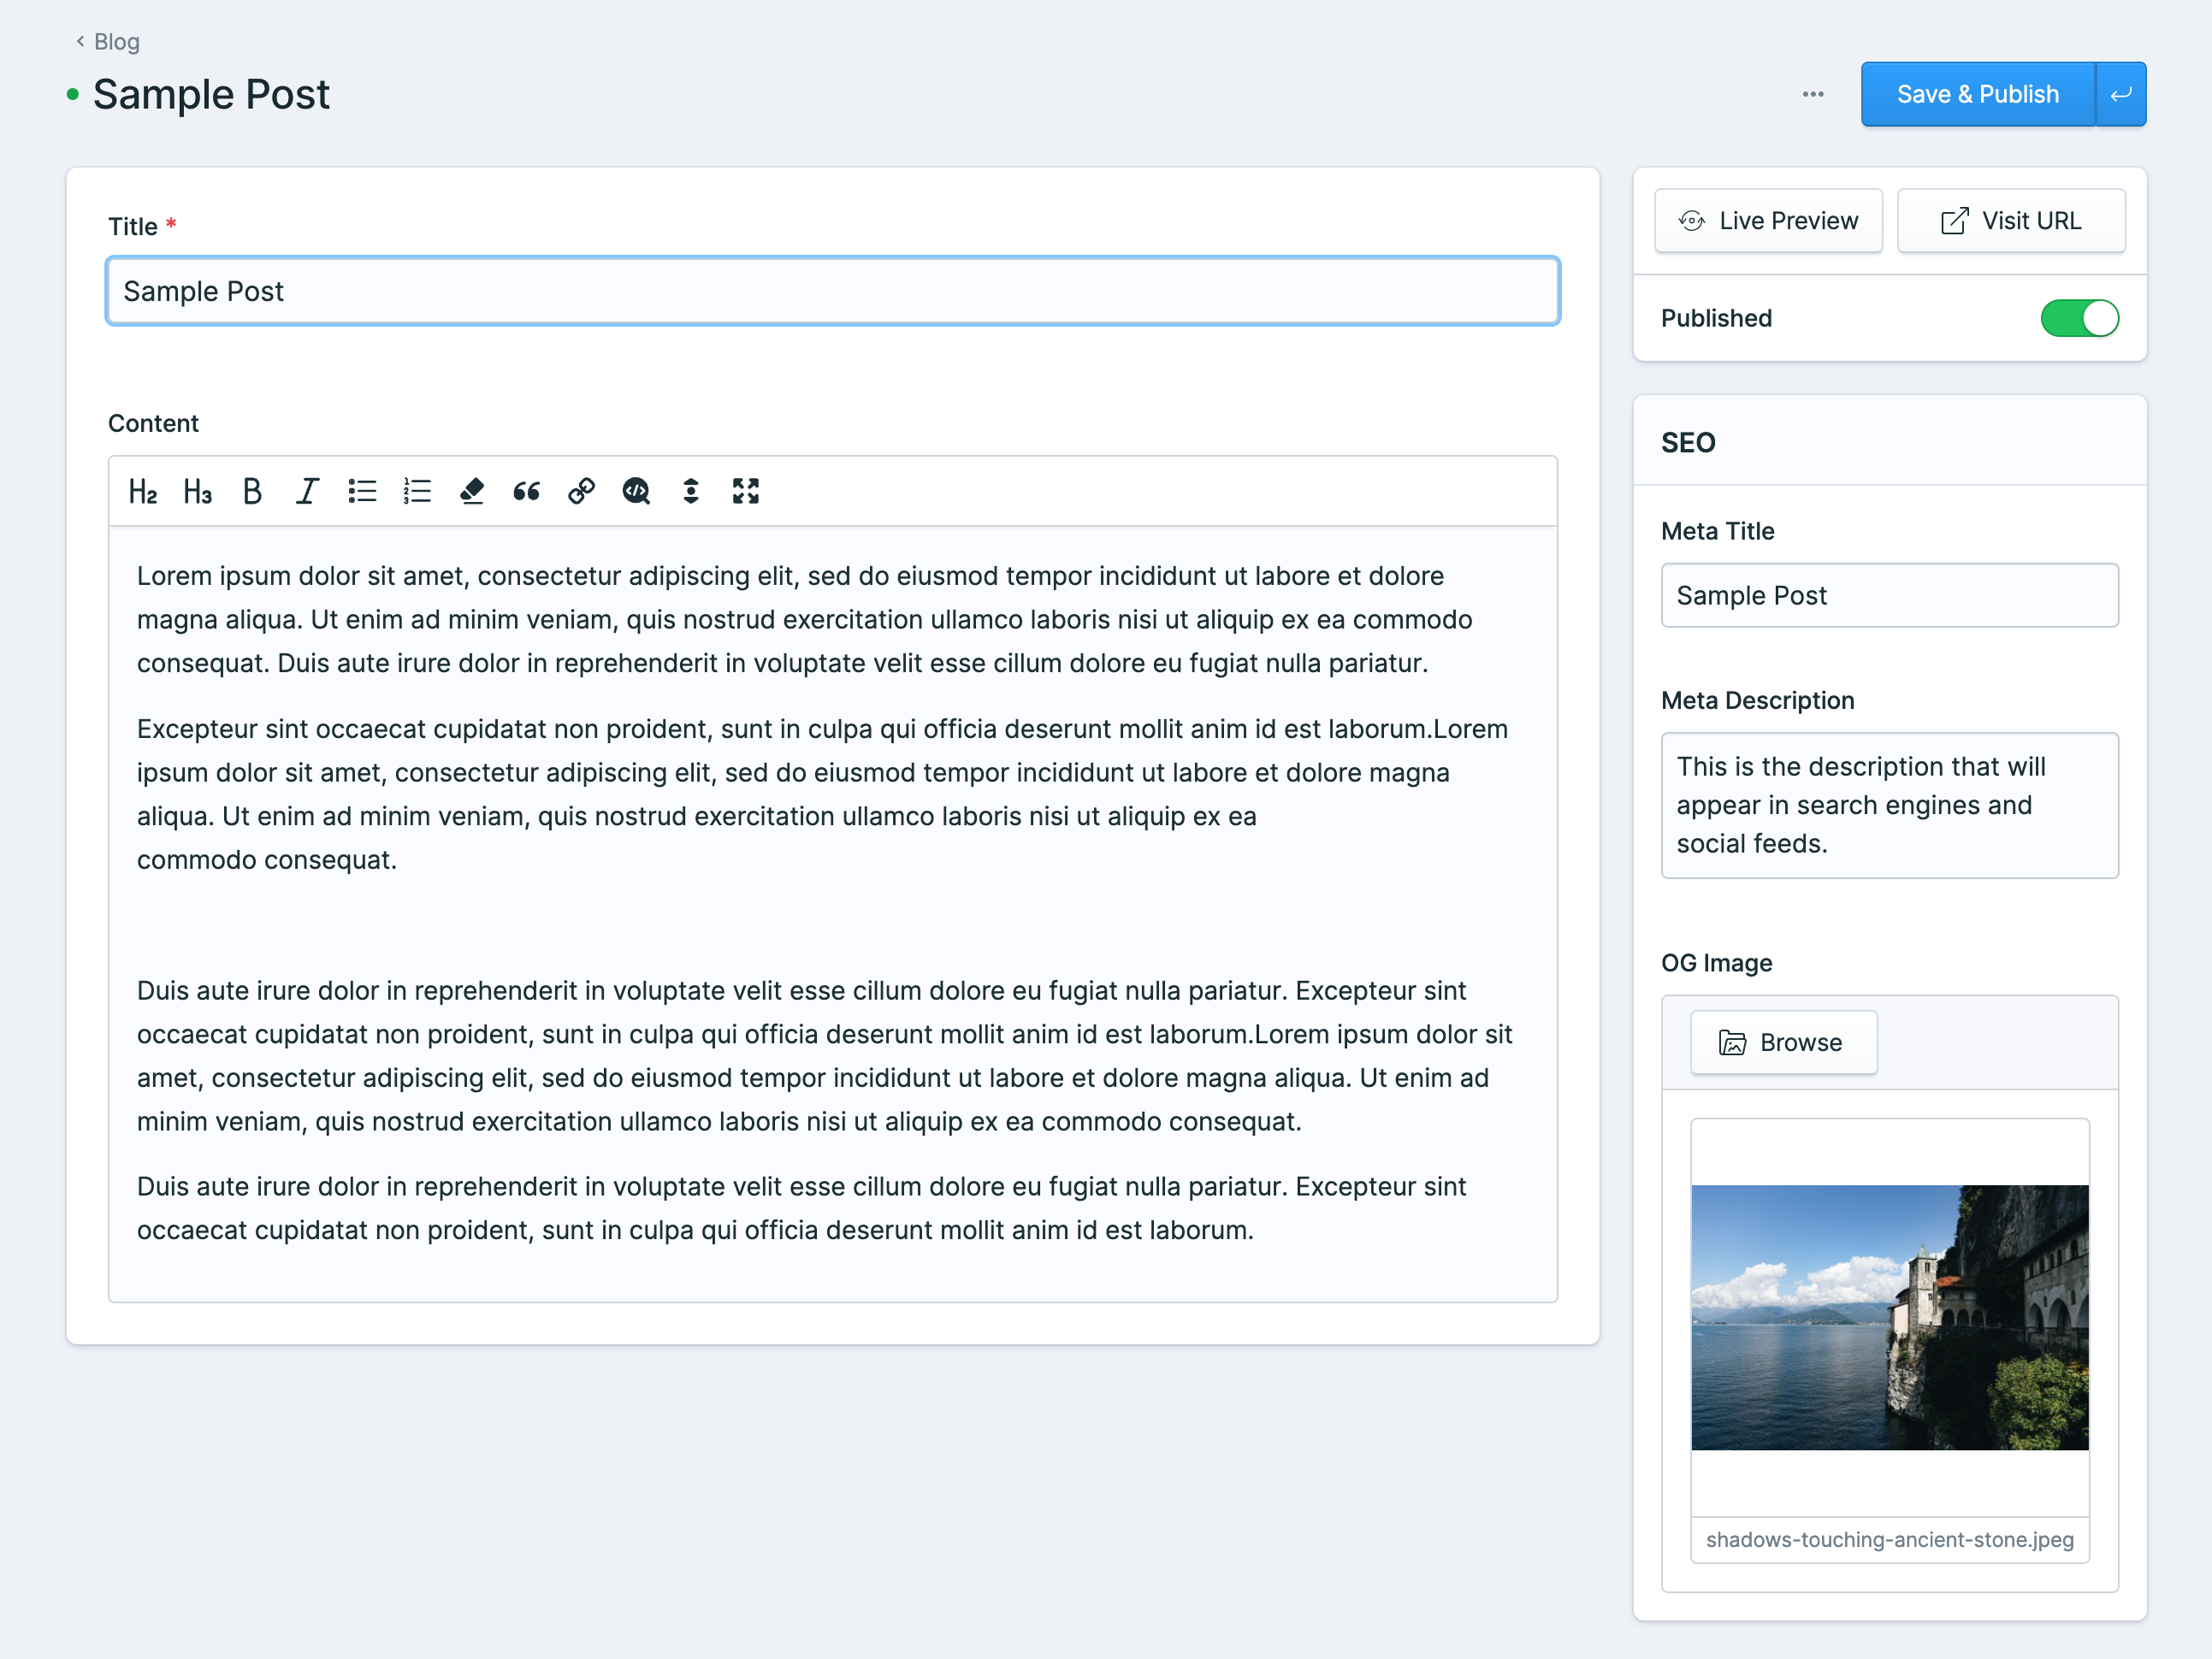Click the ordered list icon
The width and height of the screenshot is (2212, 1659).
[x=417, y=492]
